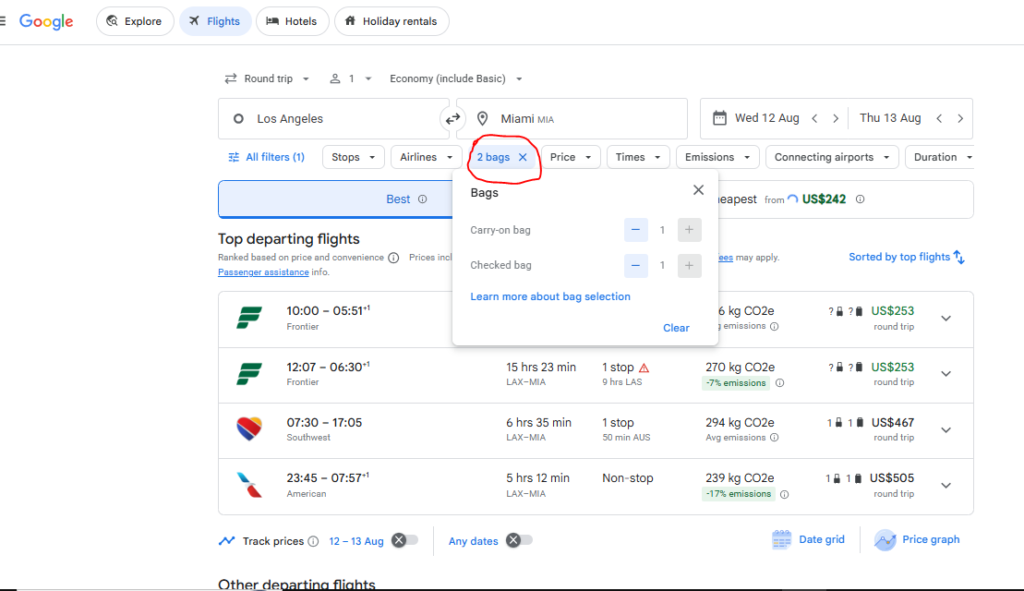Screen dimensions: 1024x591
Task: Open the passenger count dropdown
Action: click(351, 78)
